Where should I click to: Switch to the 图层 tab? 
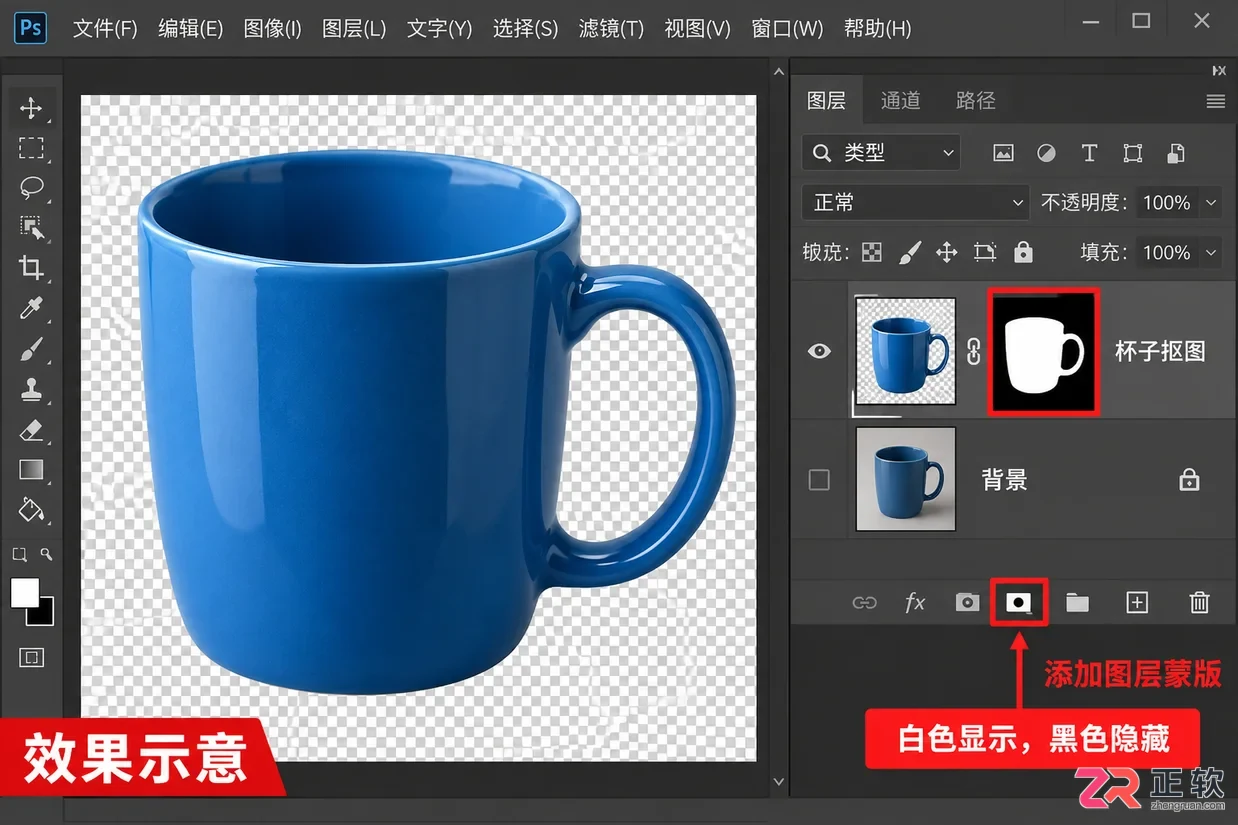[826, 100]
